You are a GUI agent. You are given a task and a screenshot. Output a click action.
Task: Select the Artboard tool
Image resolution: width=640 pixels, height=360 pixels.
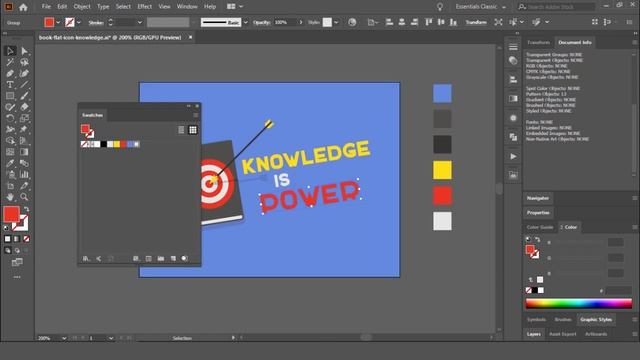(x=10, y=186)
